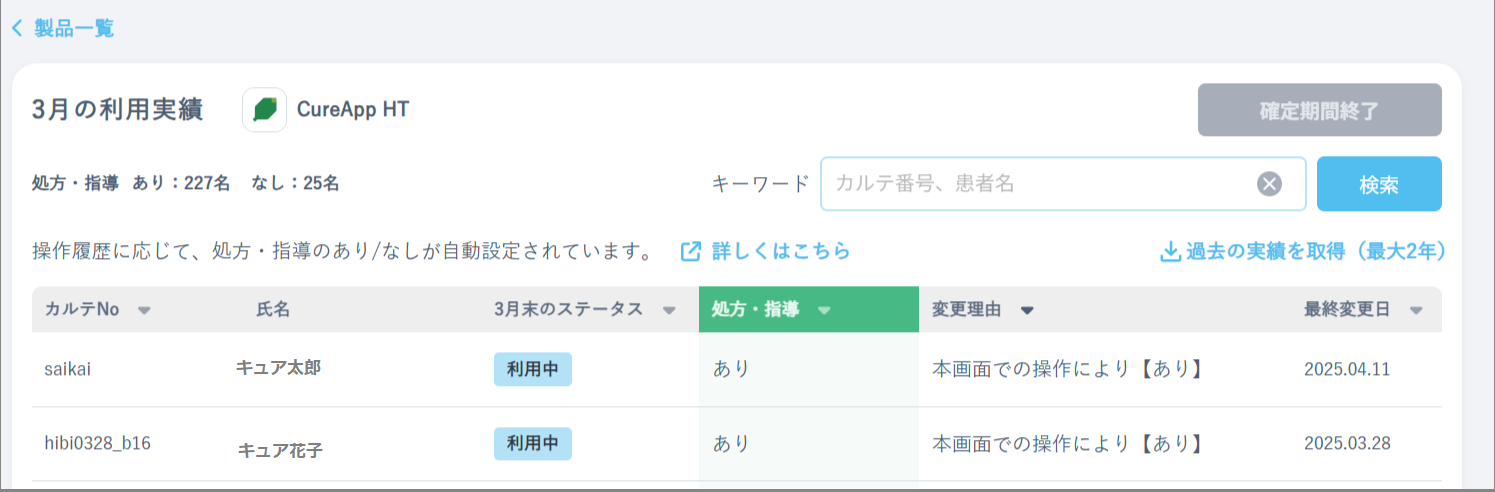
Task: Open the 処方・指導 column dropdown arrow
Action: click(x=824, y=310)
